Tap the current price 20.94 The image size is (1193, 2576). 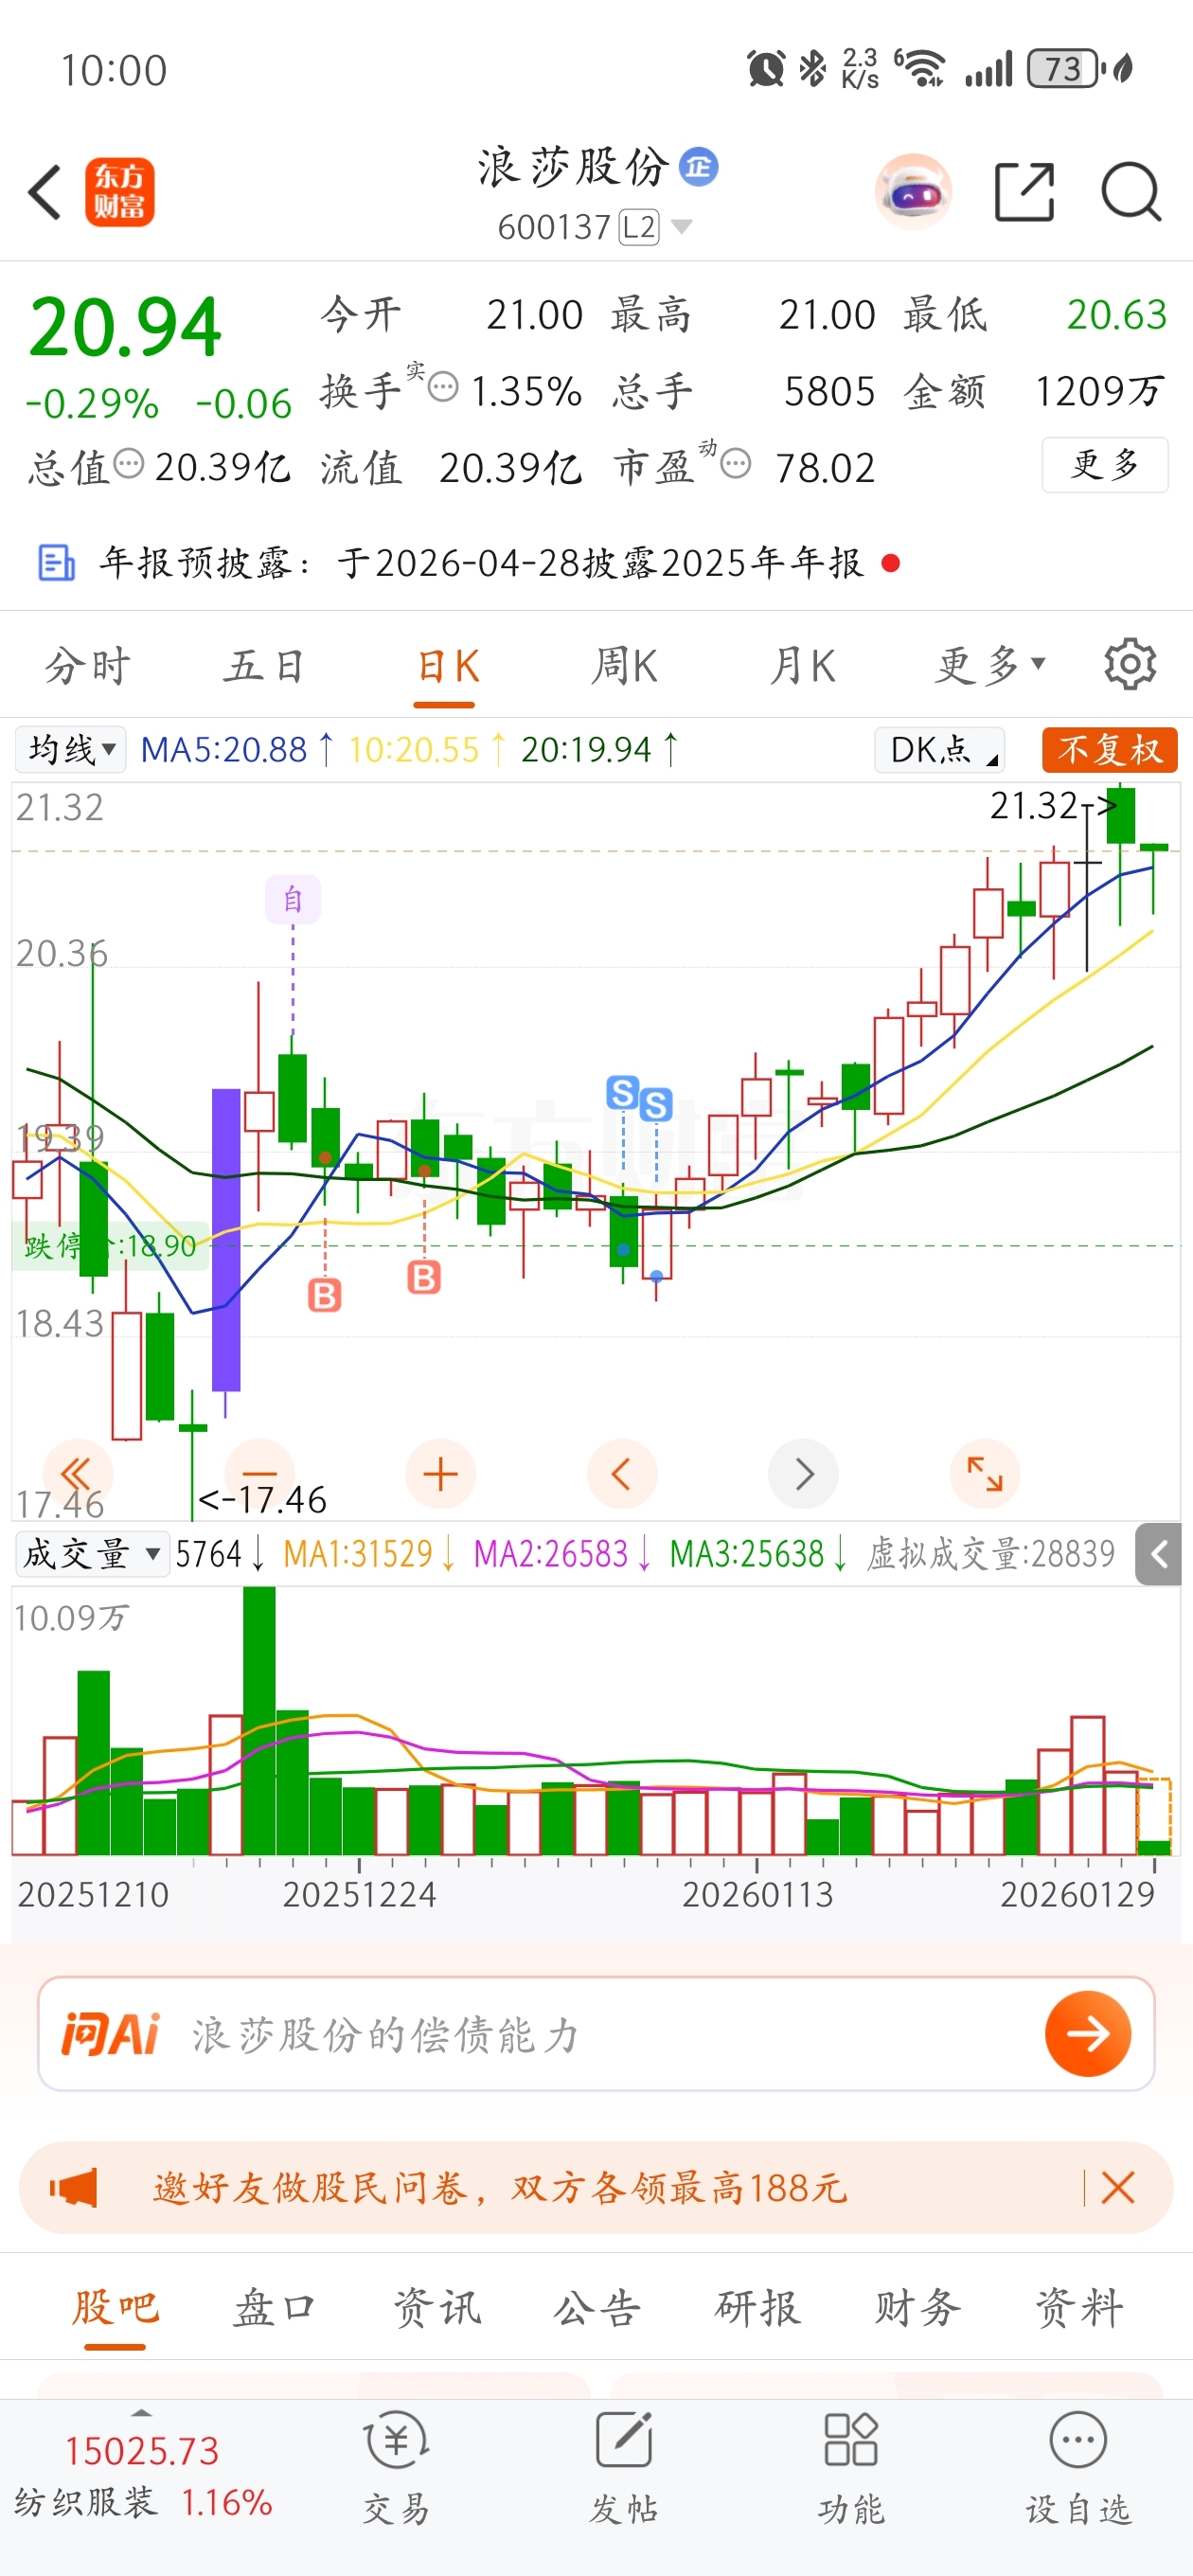click(x=125, y=327)
